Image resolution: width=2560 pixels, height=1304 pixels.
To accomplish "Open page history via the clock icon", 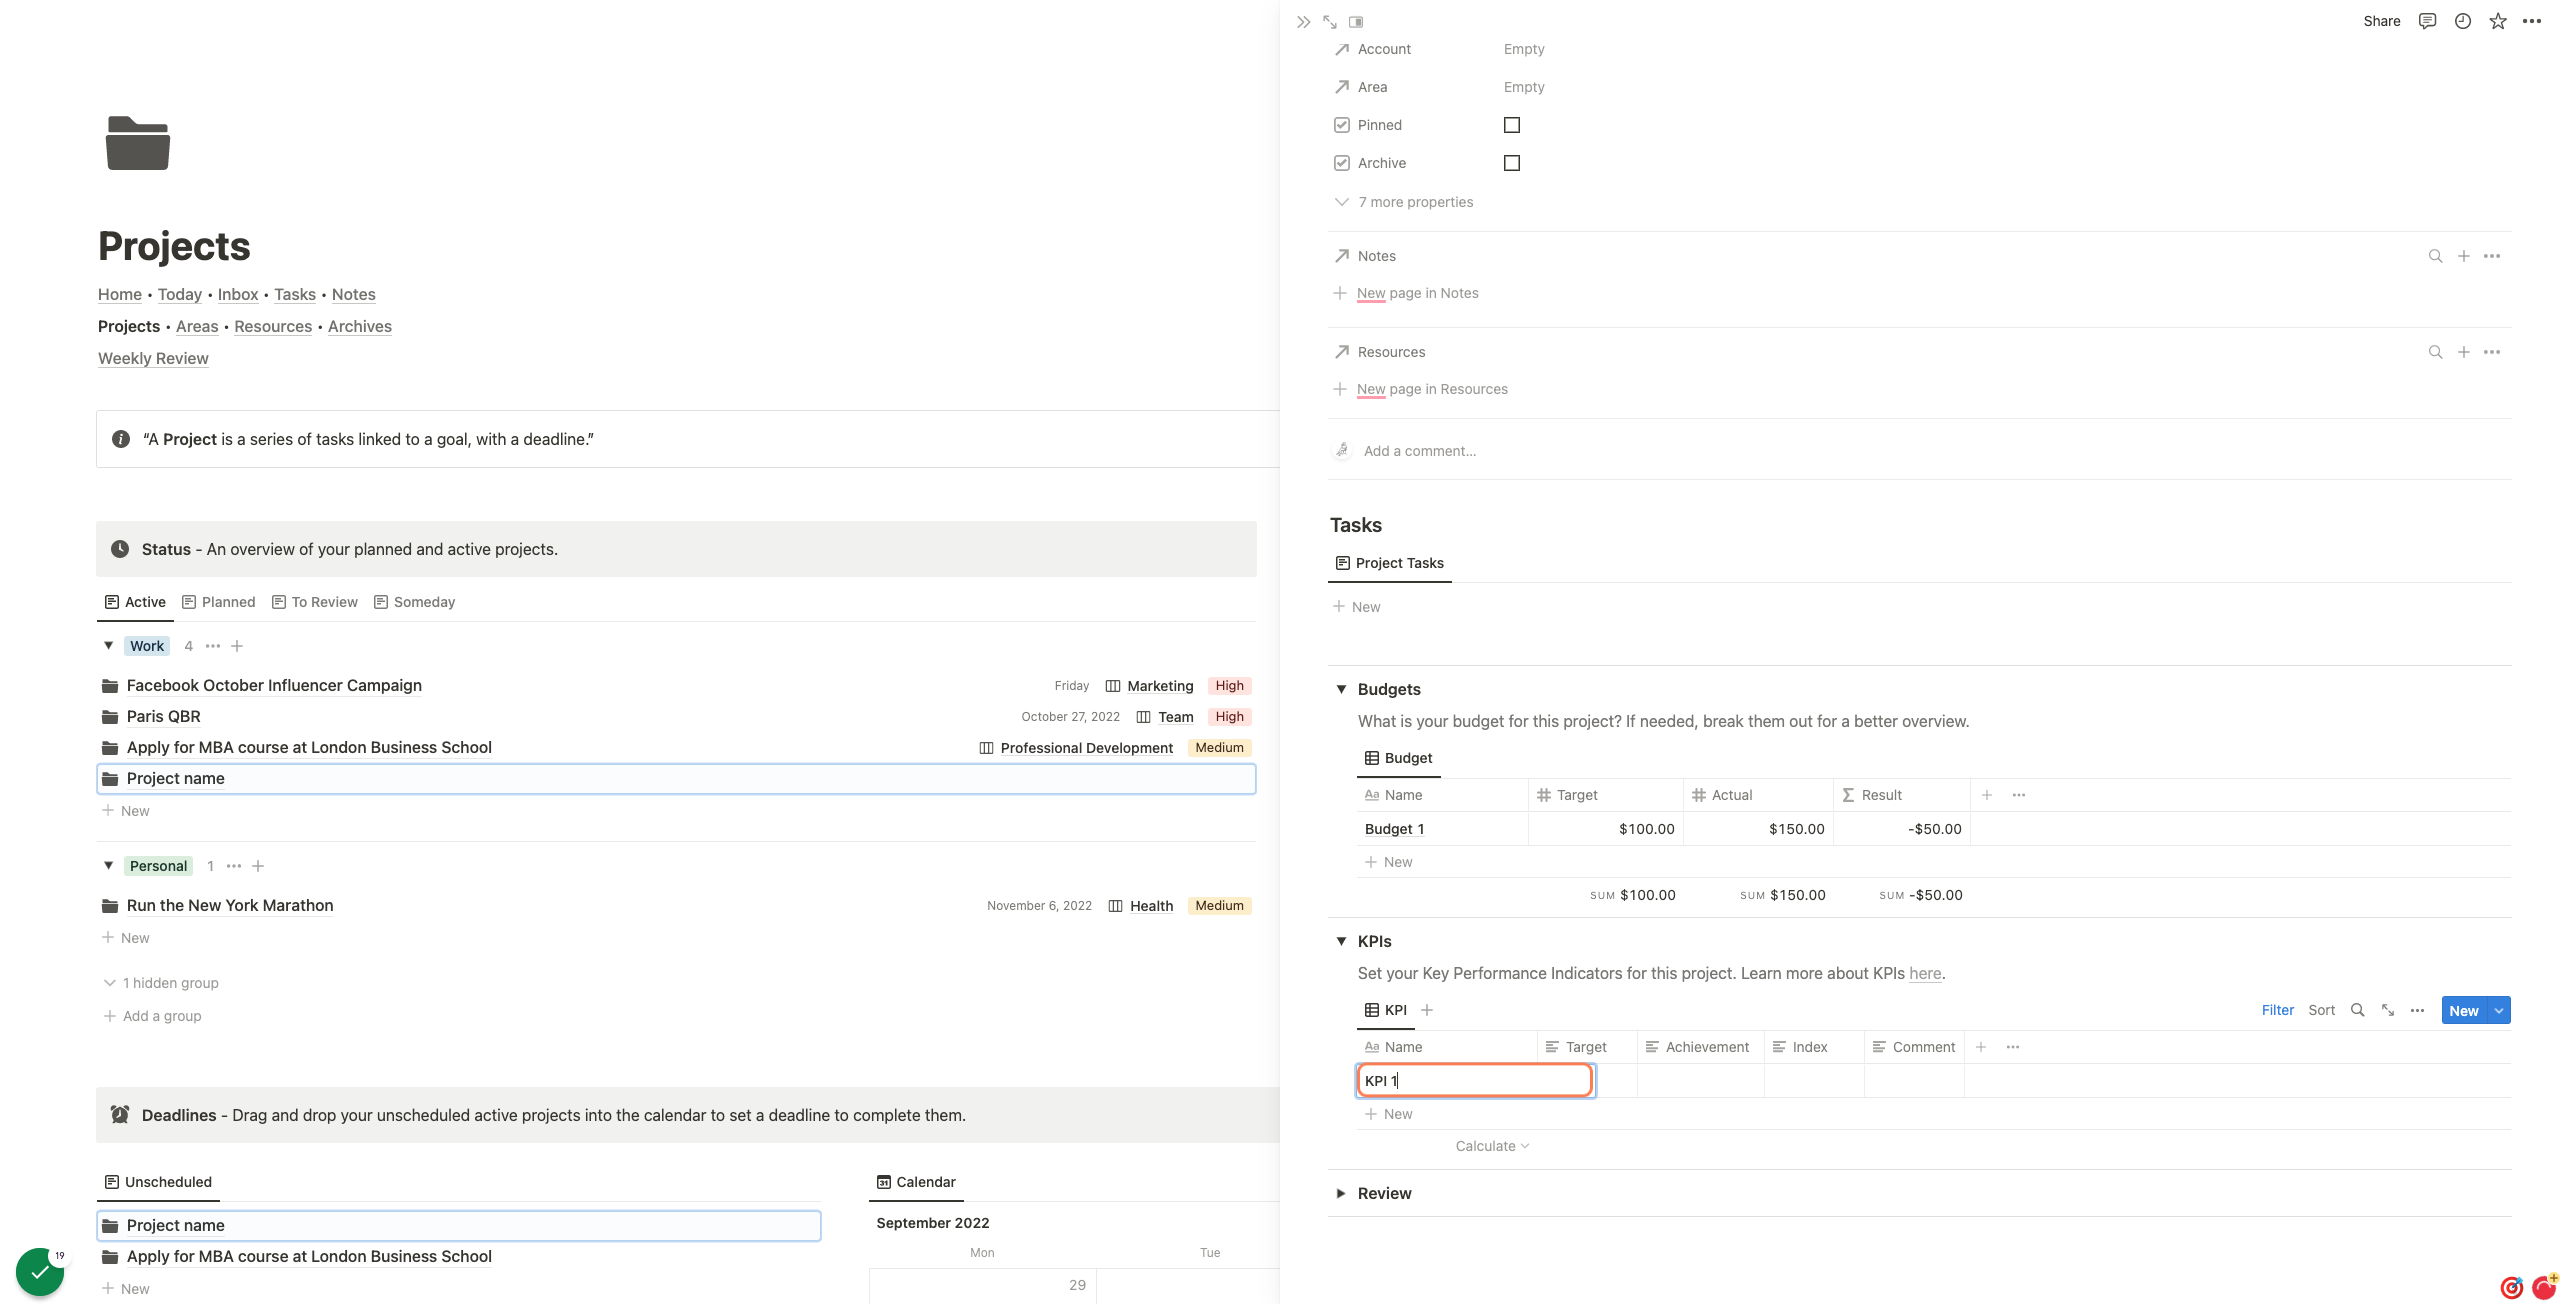I will click(2462, 21).
